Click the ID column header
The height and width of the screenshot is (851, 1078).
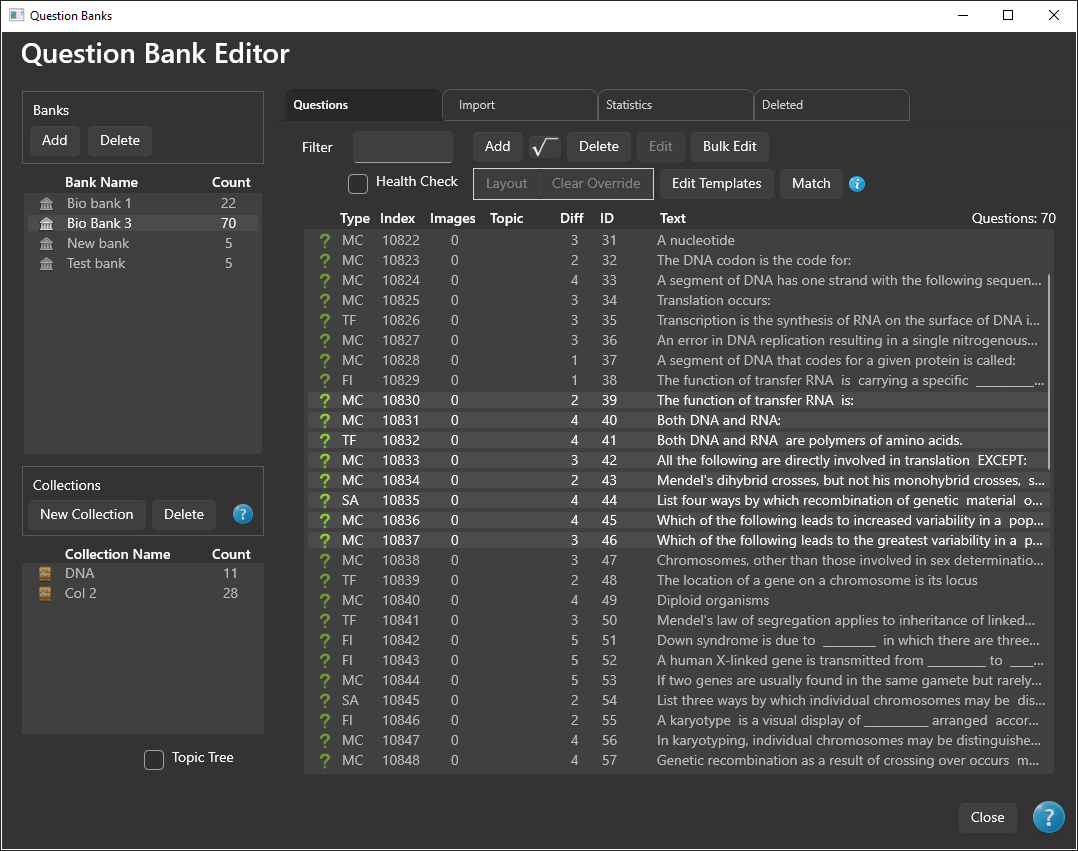tap(606, 219)
